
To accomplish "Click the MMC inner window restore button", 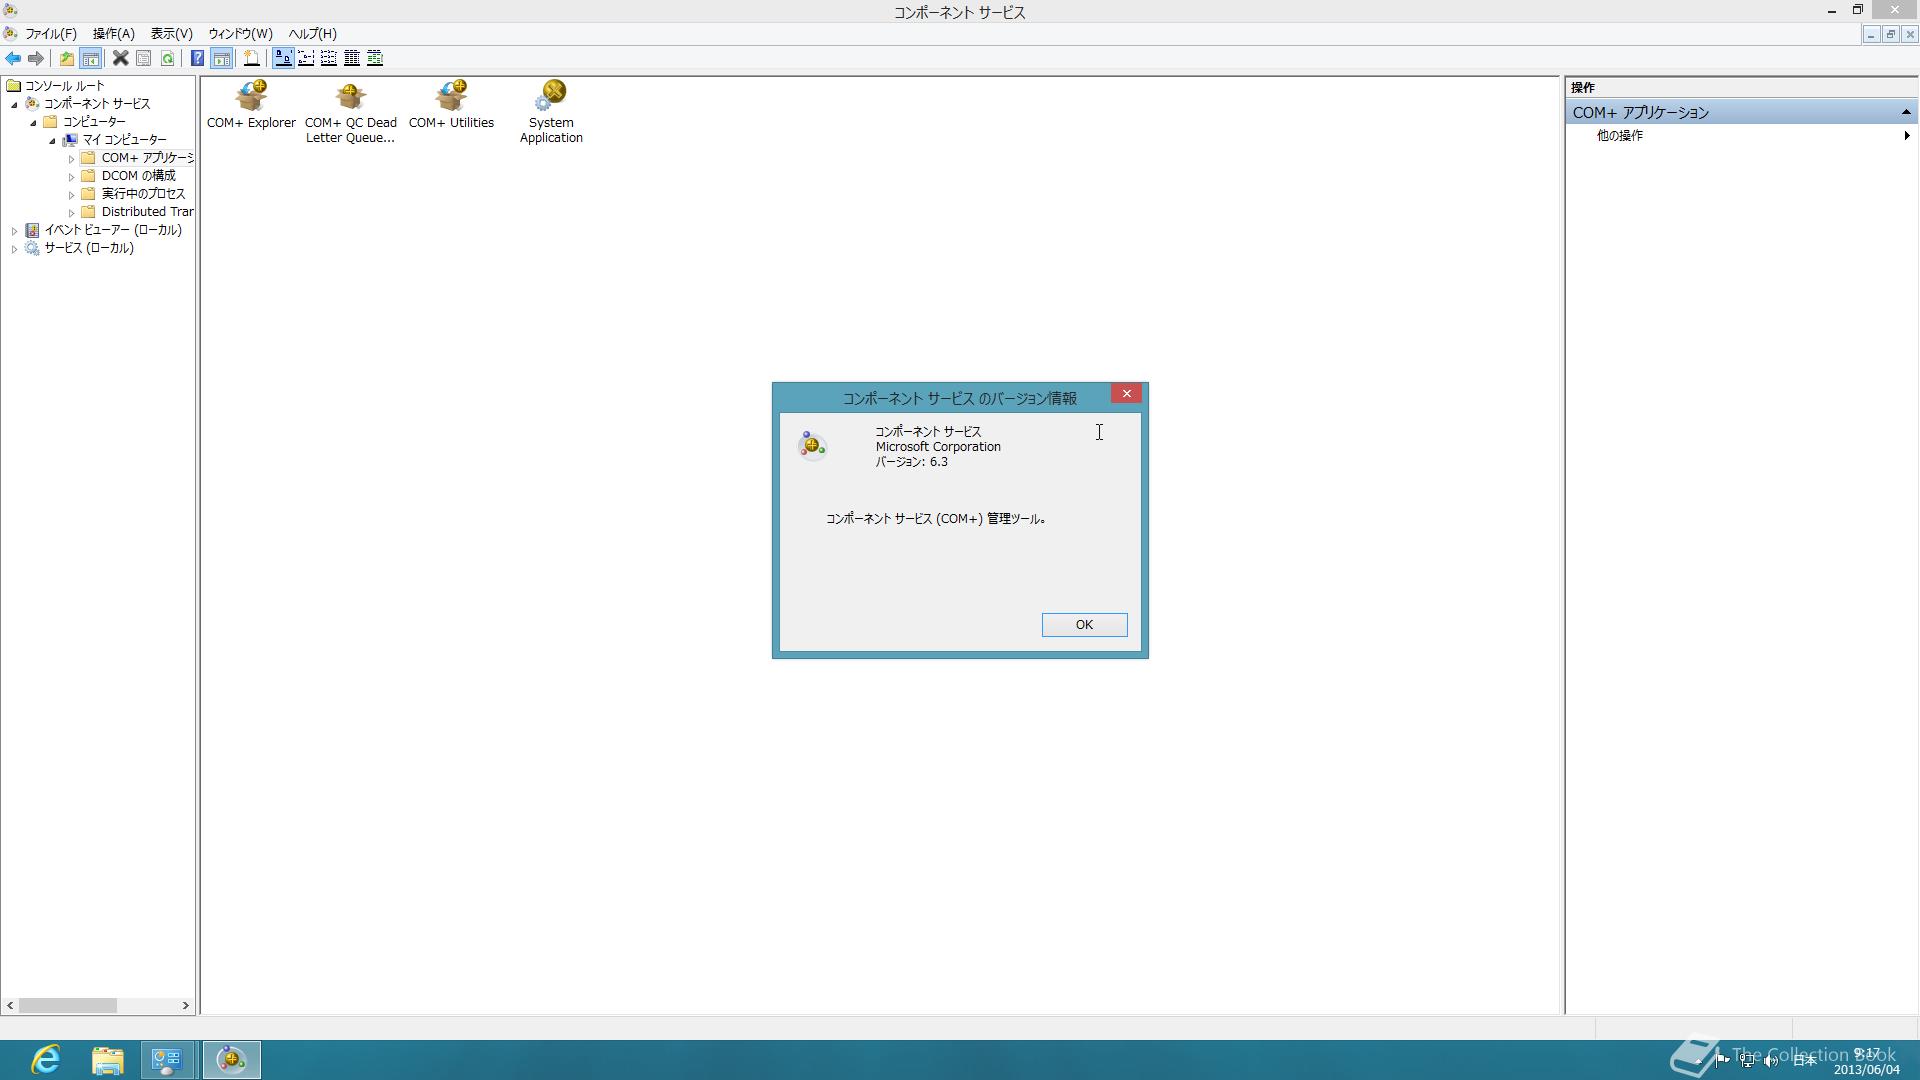I will (x=1890, y=34).
